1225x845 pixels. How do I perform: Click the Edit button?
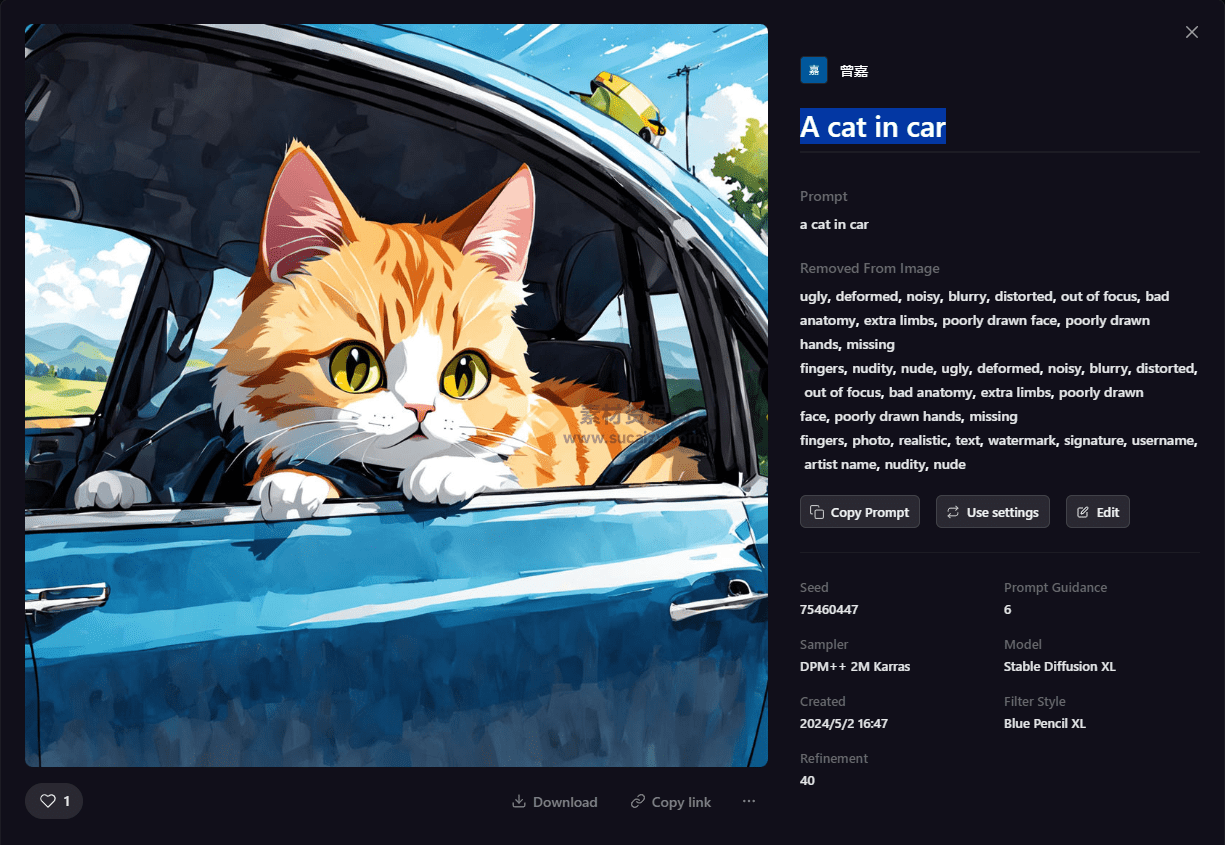(x=1097, y=512)
